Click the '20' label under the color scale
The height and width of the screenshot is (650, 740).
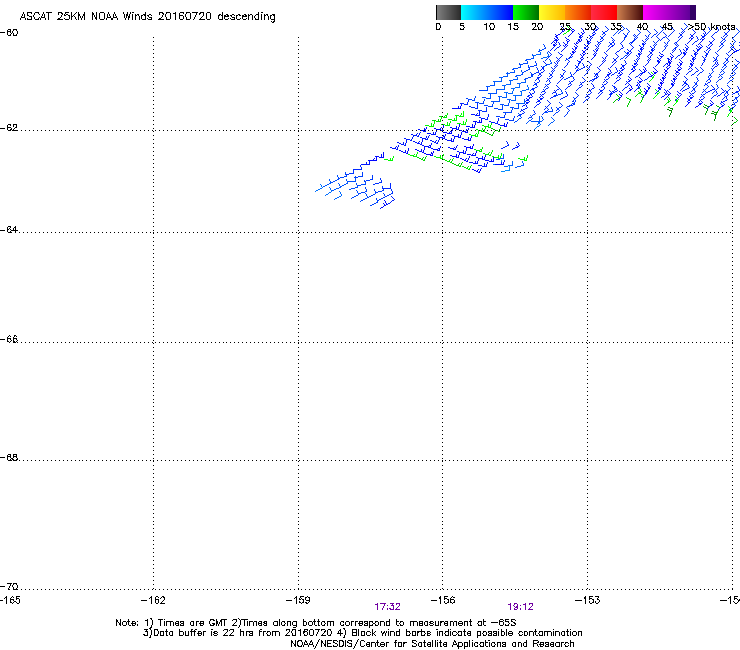537,27
